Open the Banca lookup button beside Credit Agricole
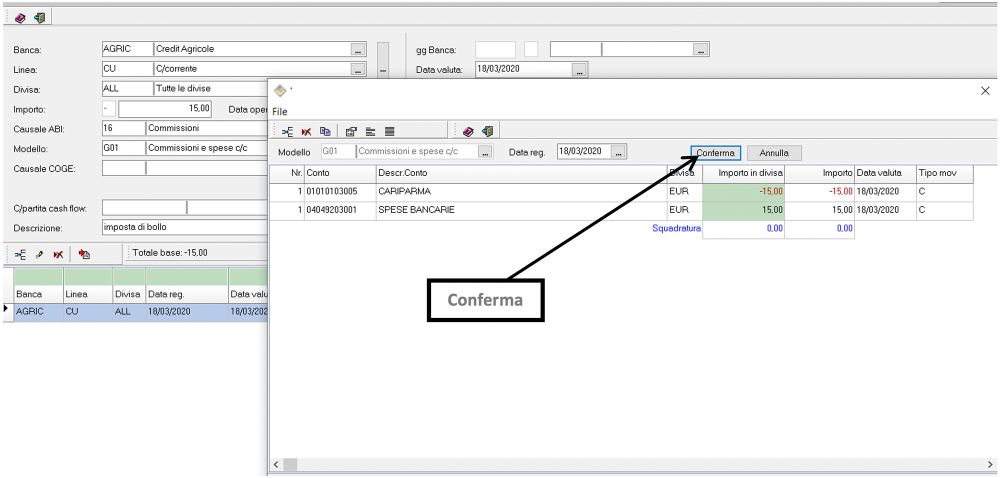 tap(357, 49)
